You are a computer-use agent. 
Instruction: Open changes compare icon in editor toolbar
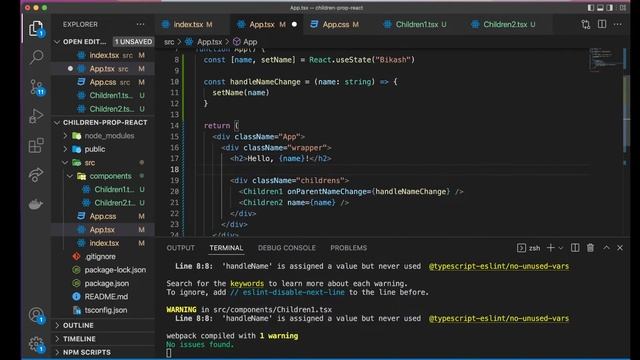pos(586,24)
